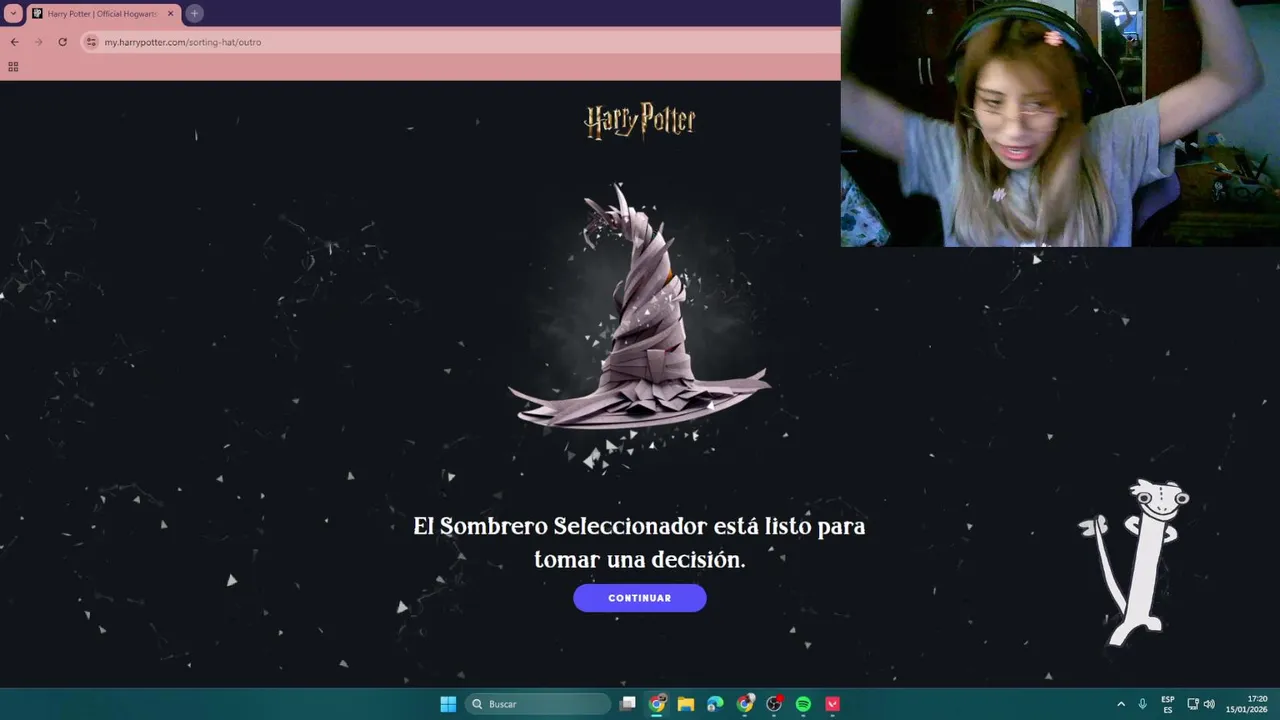
Task: Switch to the first Chrome taskbar icon
Action: [x=657, y=704]
